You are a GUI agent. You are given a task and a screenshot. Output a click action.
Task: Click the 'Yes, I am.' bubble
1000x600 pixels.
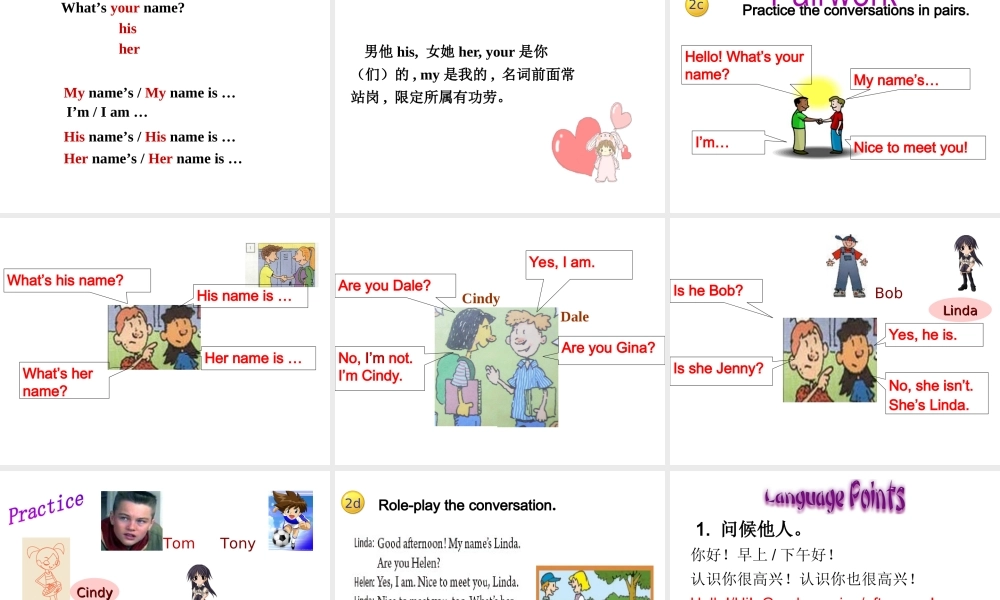point(579,265)
